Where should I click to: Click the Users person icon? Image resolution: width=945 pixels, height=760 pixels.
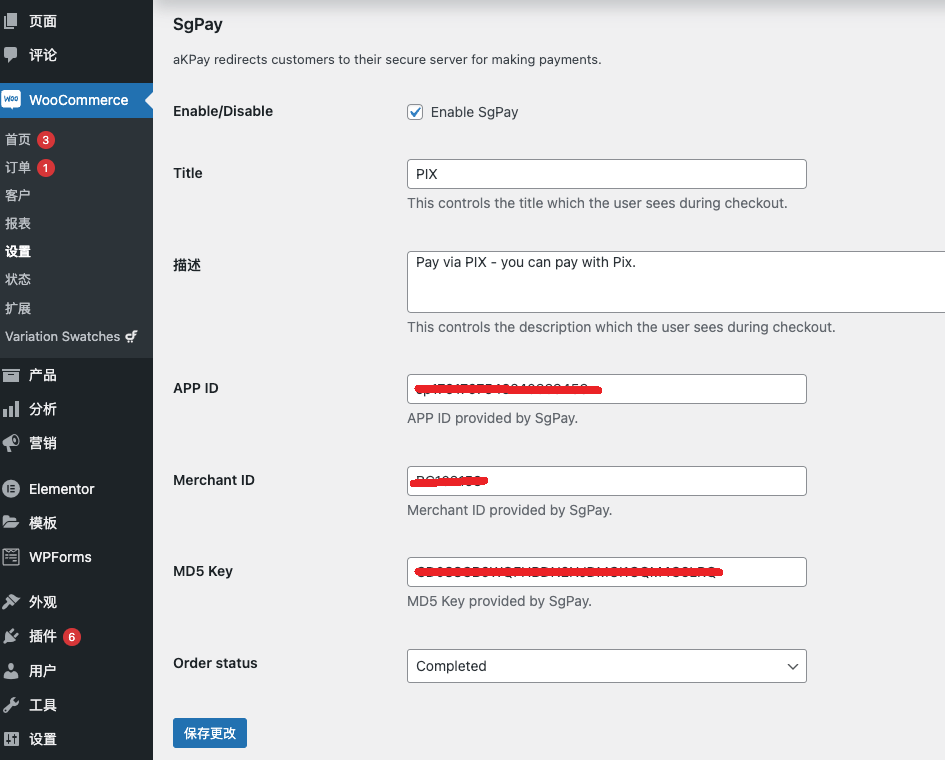[x=11, y=671]
